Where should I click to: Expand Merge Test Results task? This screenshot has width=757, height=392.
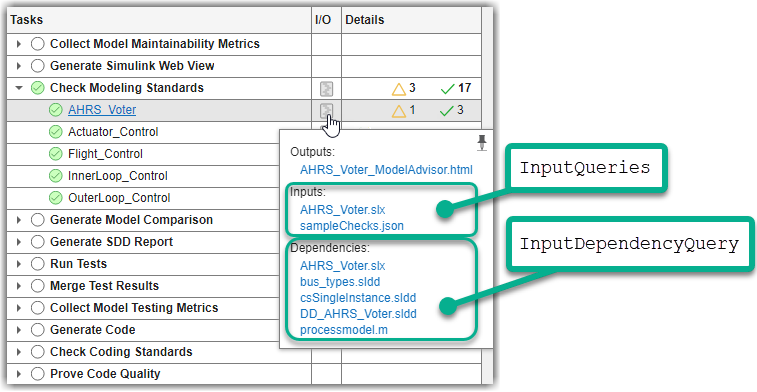19,286
